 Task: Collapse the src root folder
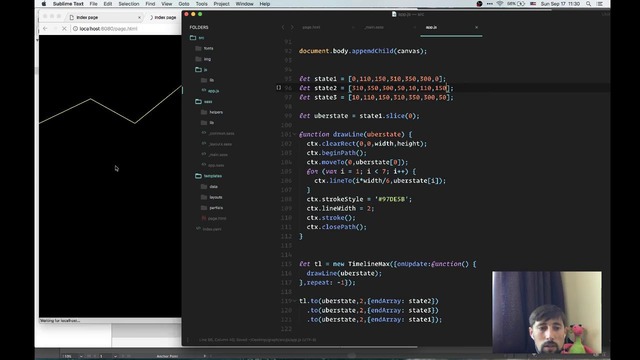pos(193,38)
